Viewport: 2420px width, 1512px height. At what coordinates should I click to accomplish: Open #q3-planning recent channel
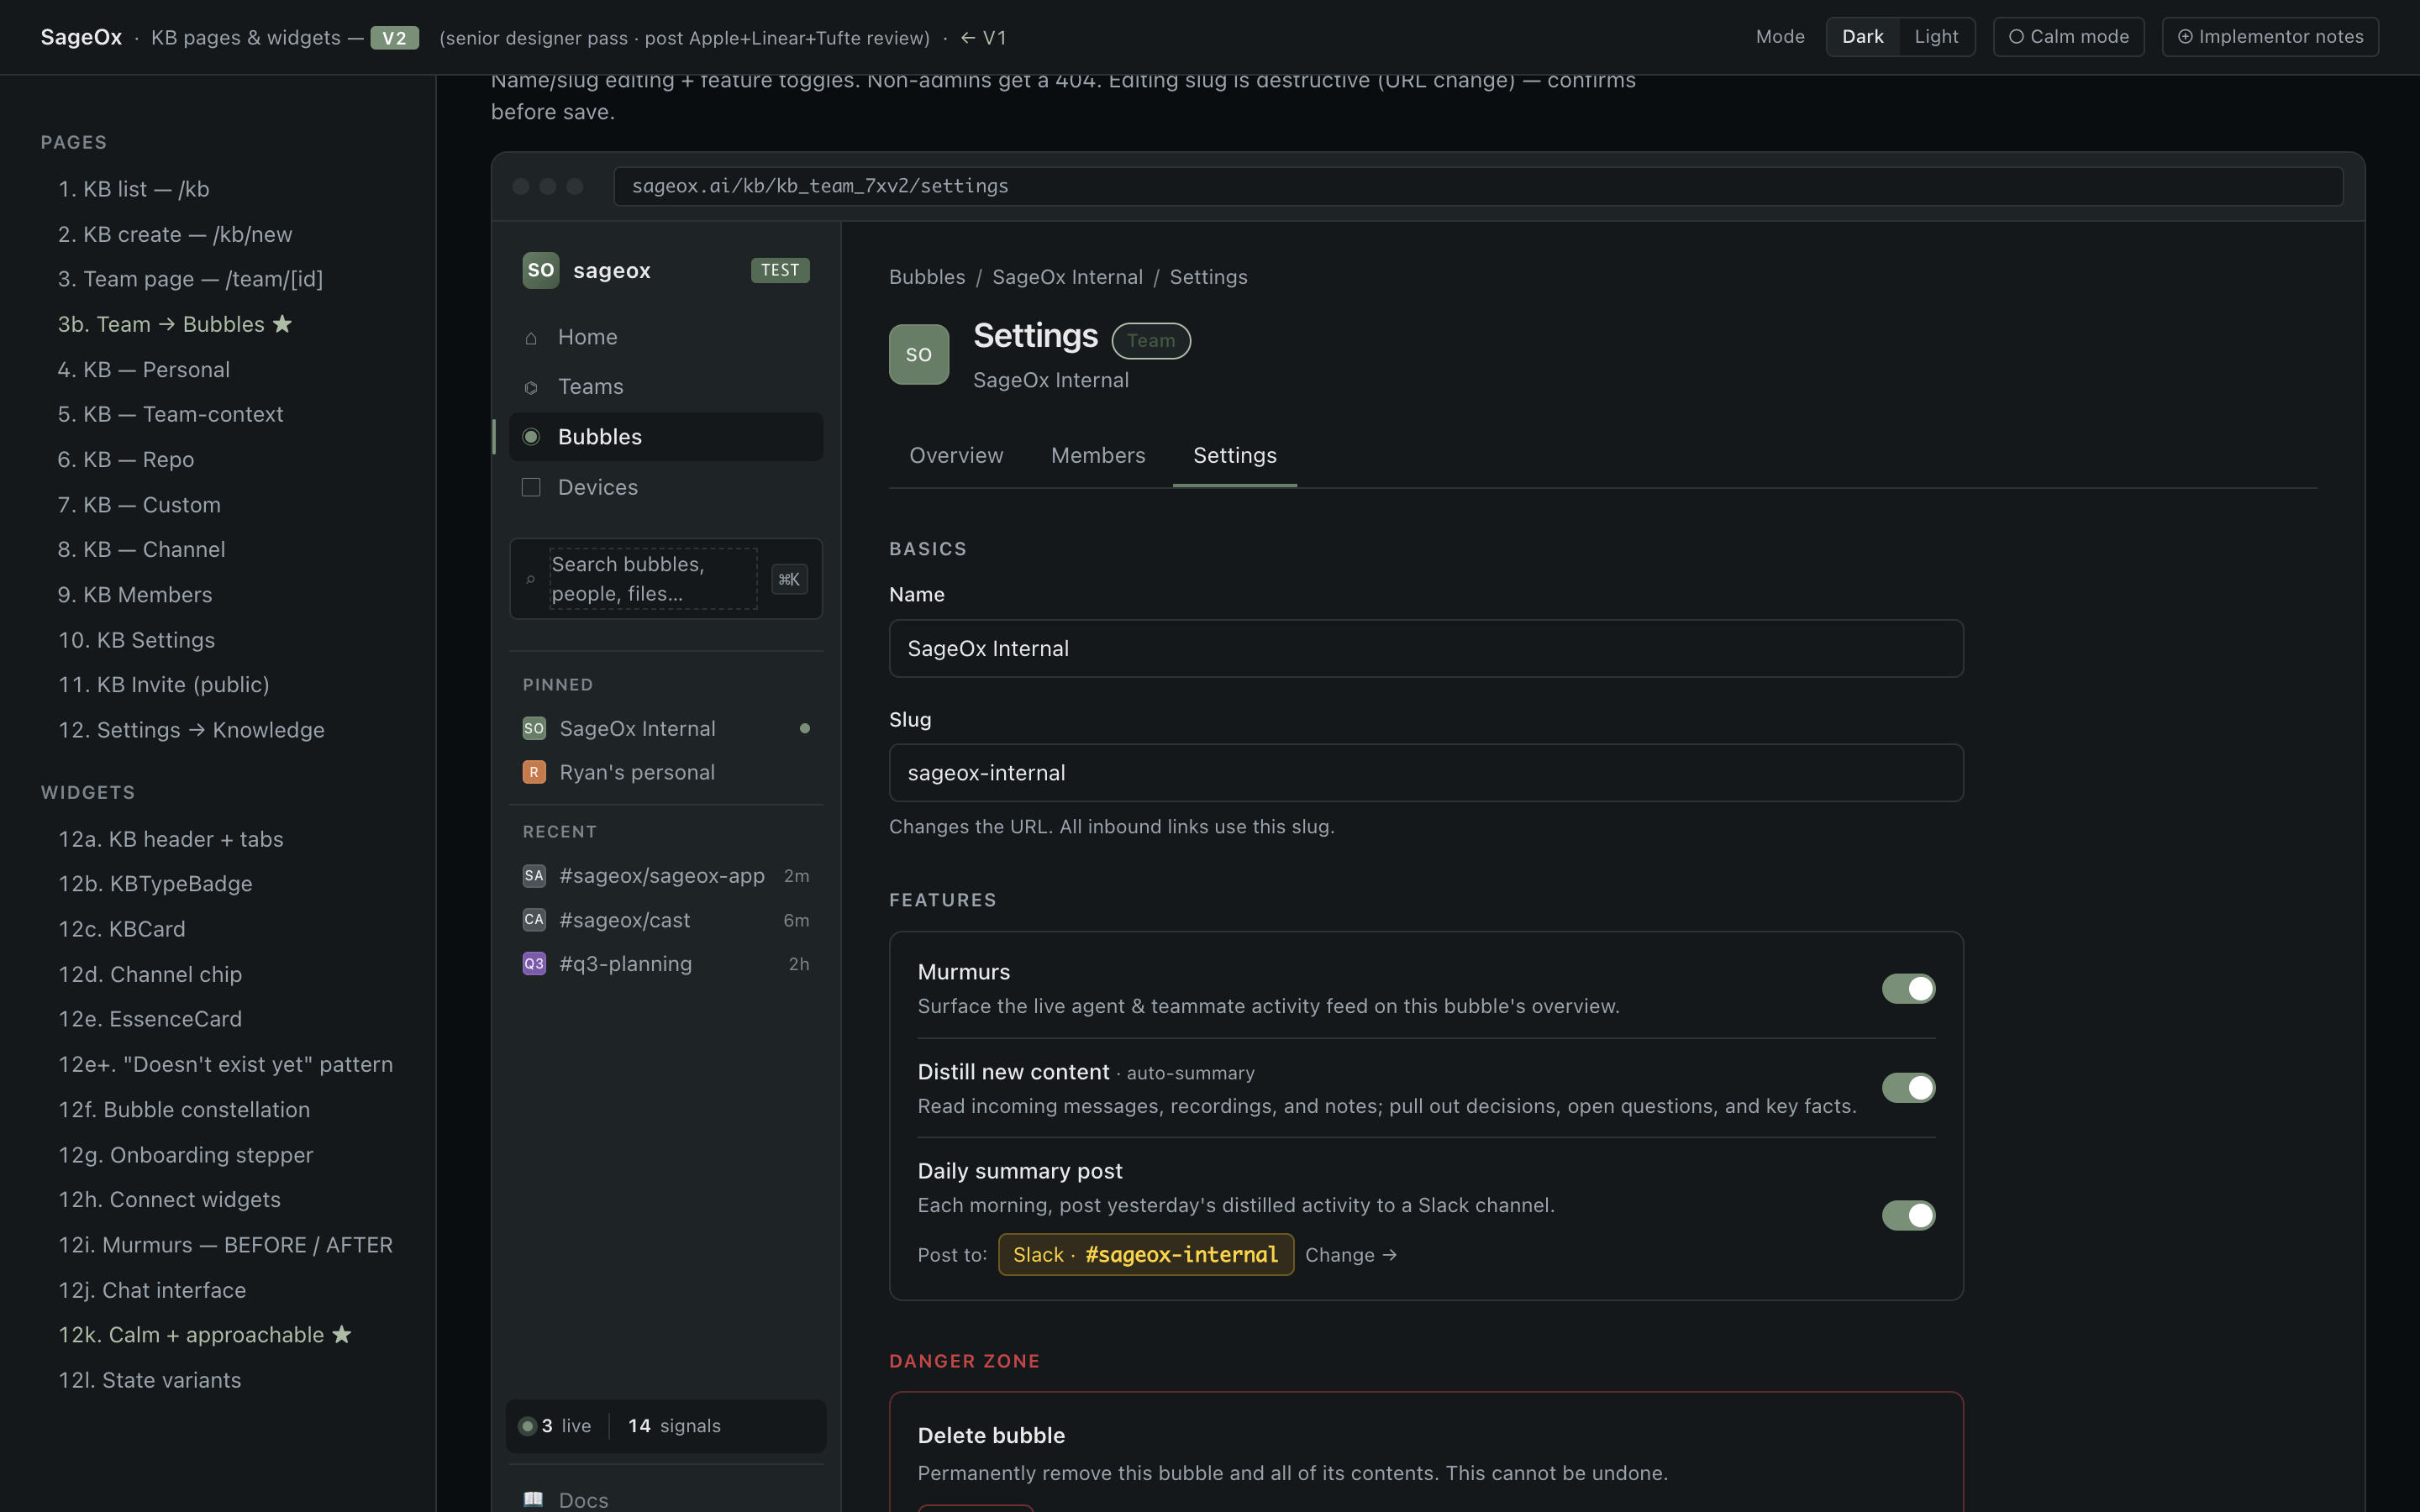666,963
